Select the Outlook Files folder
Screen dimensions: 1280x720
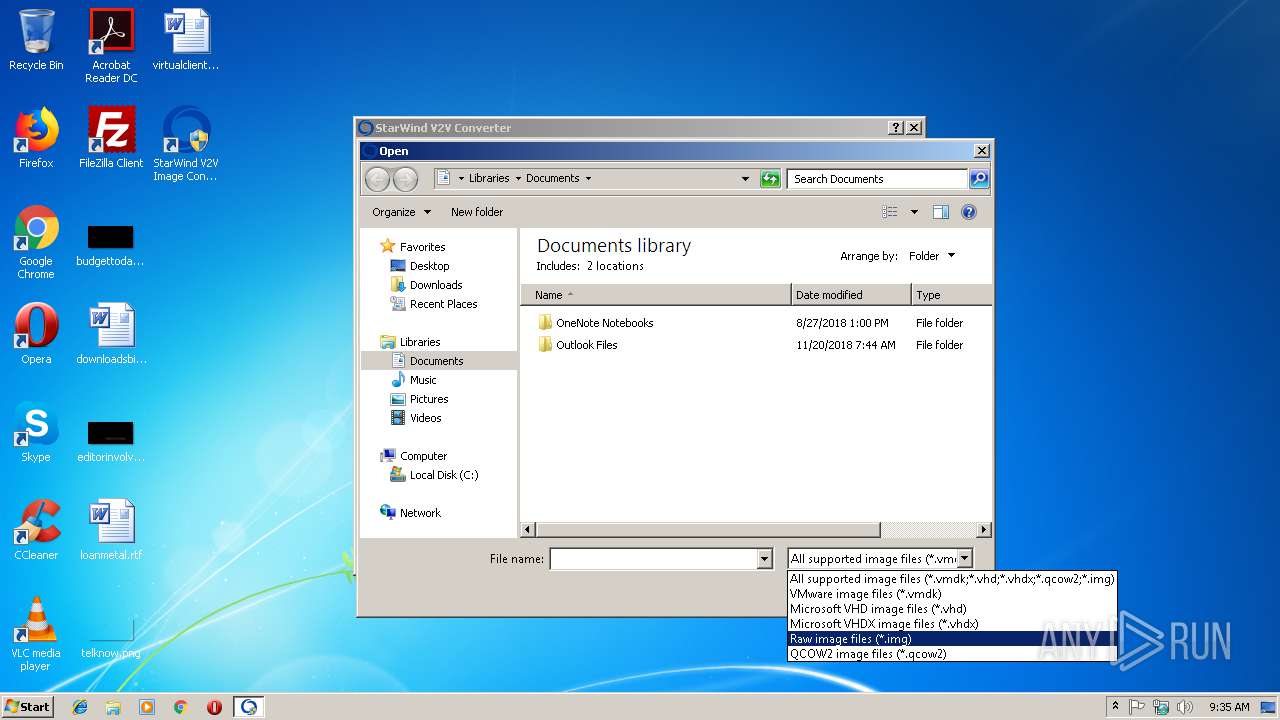[x=586, y=345]
